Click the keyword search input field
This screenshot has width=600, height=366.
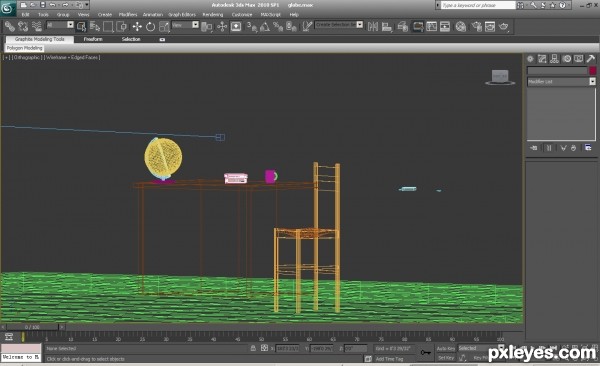(x=478, y=5)
